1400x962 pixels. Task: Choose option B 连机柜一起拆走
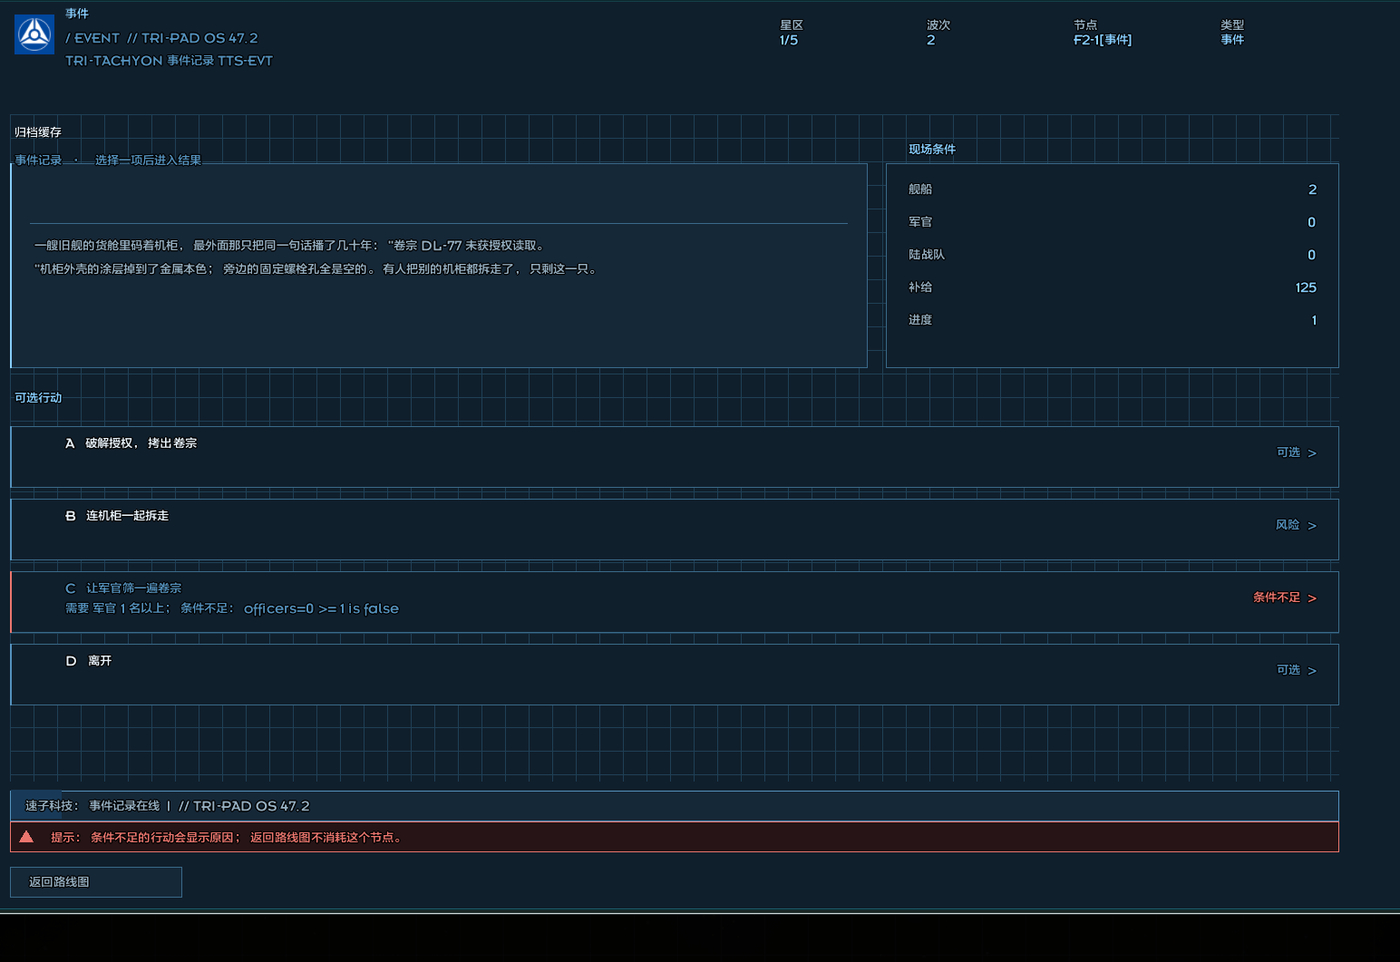(x=674, y=530)
